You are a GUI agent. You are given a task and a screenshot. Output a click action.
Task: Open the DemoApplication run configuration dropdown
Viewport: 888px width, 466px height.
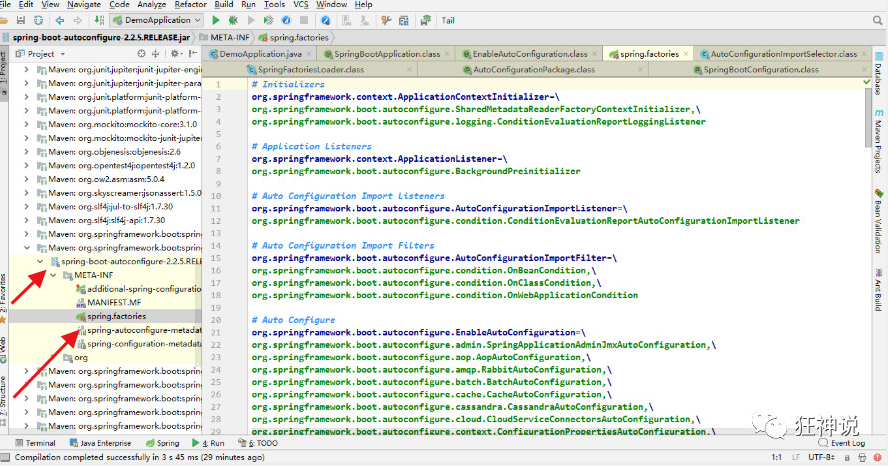(156, 20)
